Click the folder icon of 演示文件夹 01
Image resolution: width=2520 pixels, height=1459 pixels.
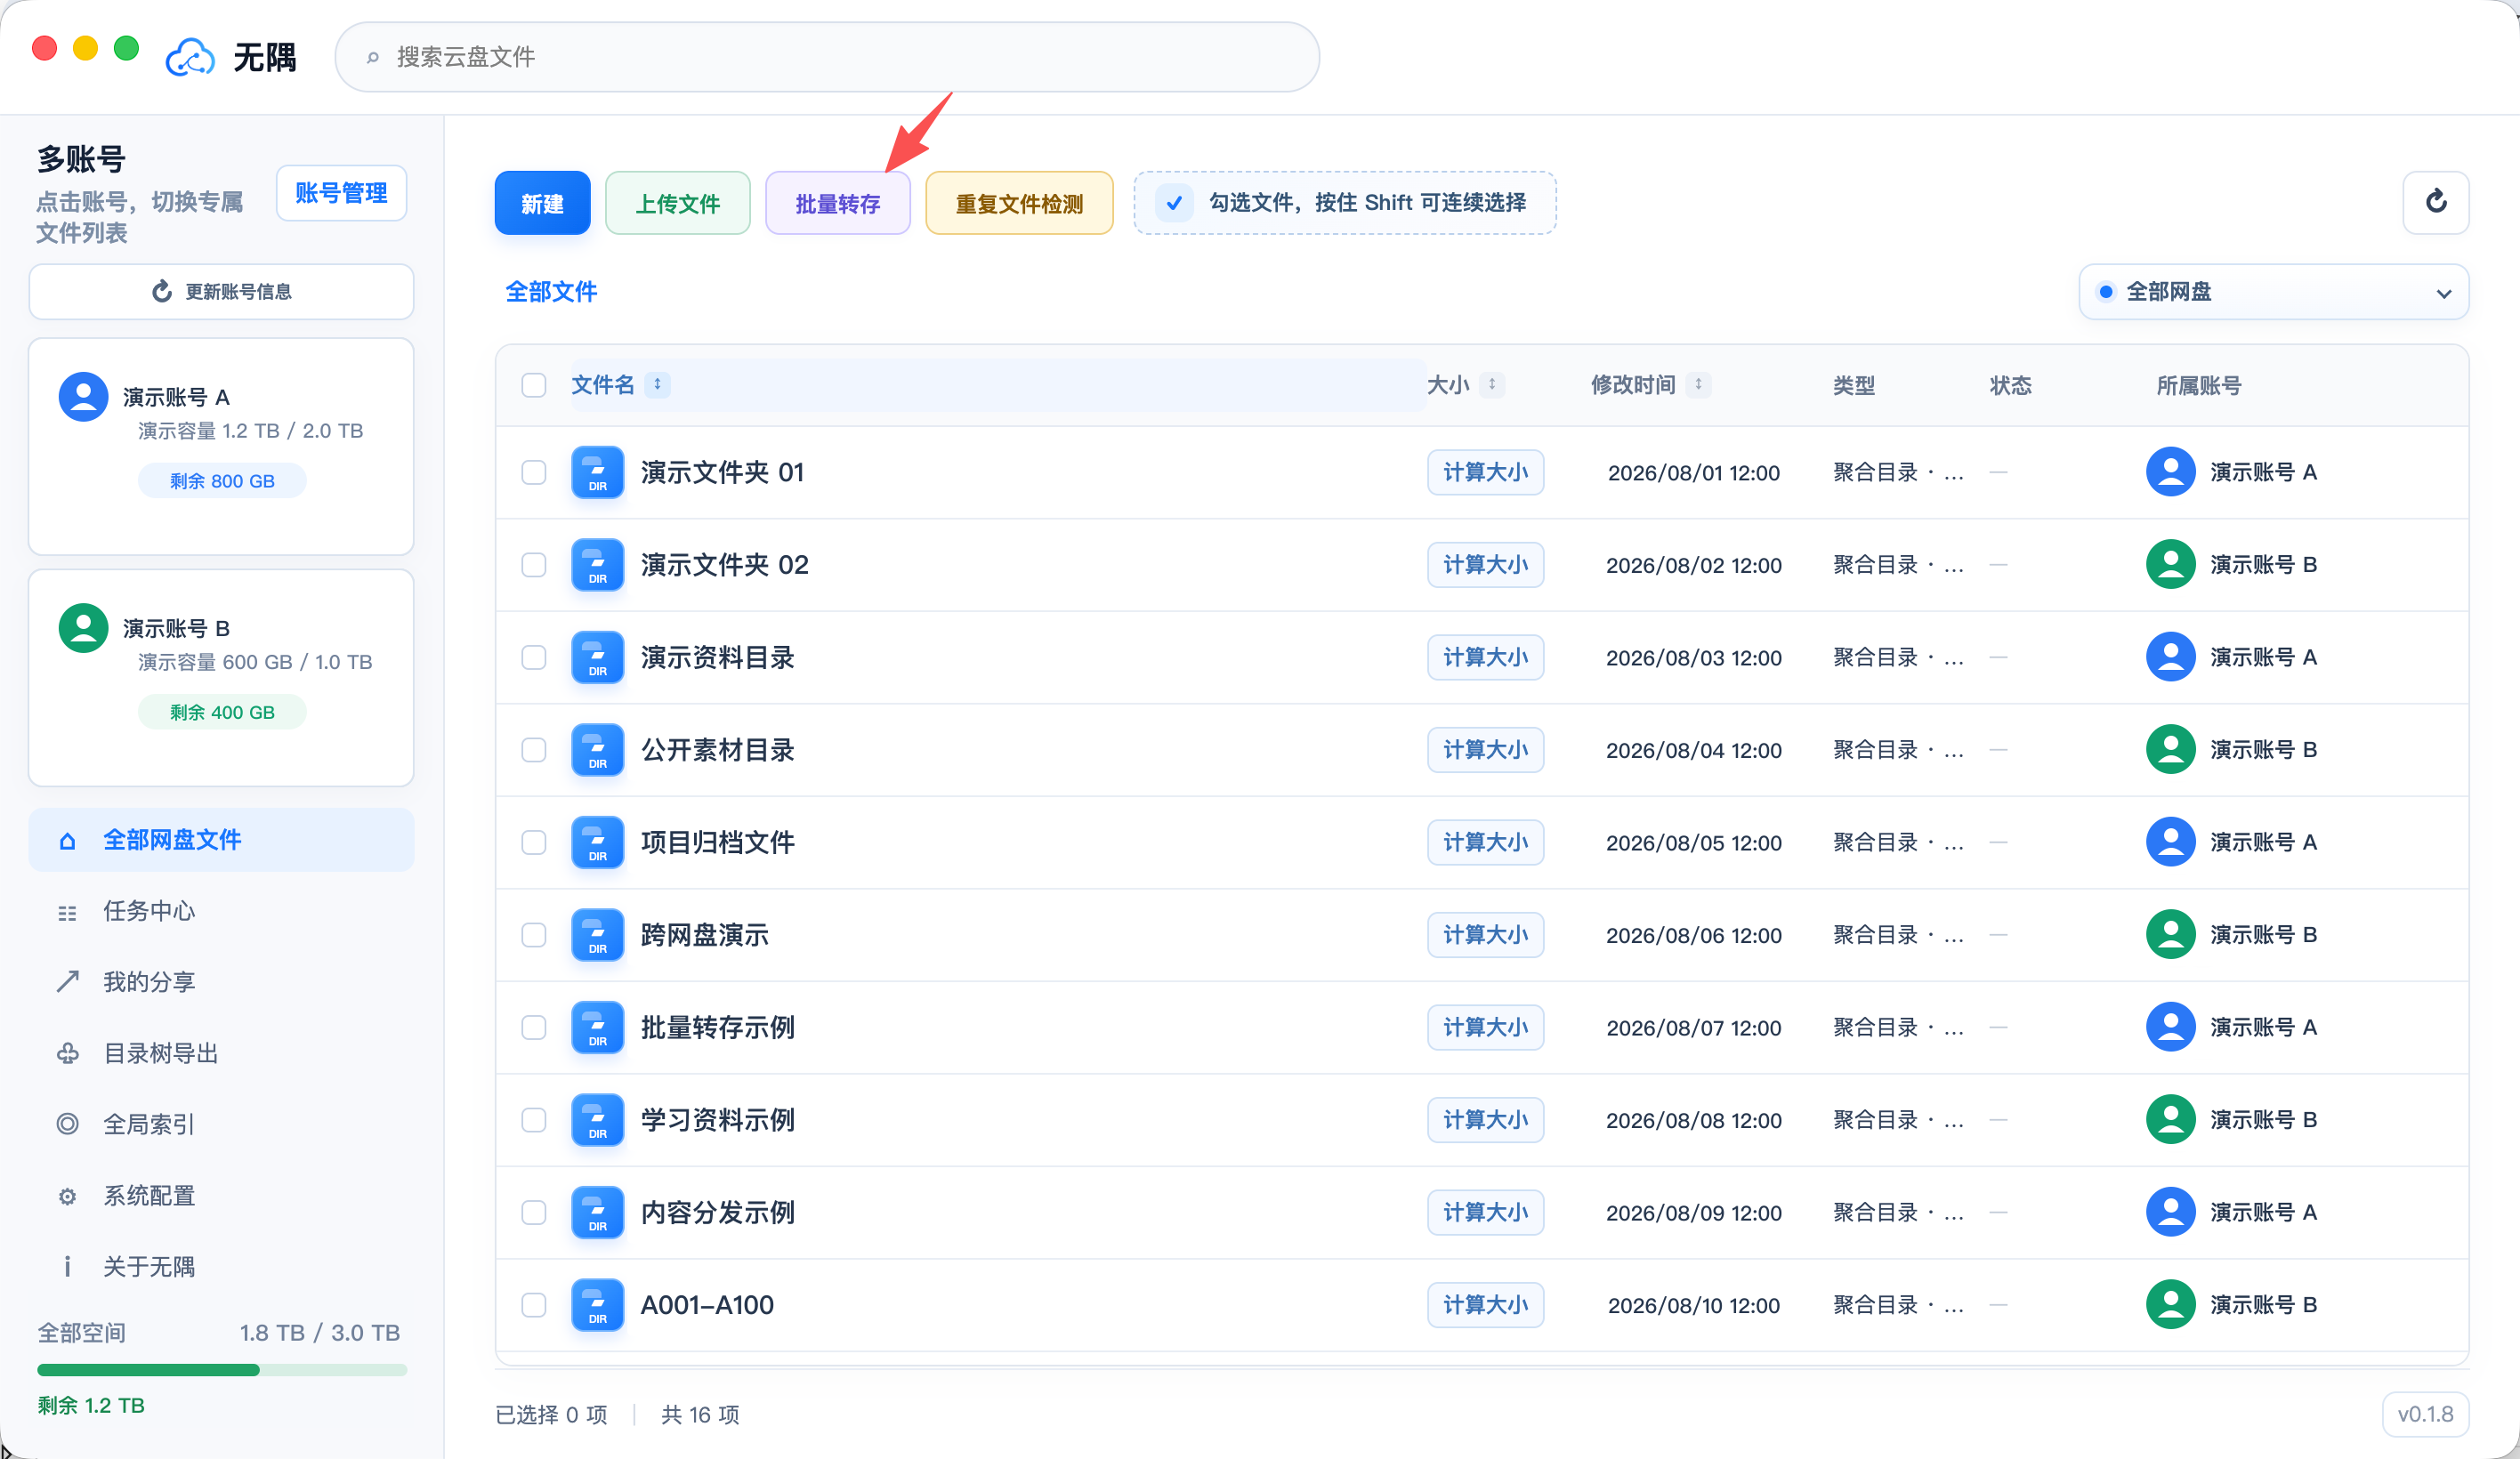(x=597, y=472)
